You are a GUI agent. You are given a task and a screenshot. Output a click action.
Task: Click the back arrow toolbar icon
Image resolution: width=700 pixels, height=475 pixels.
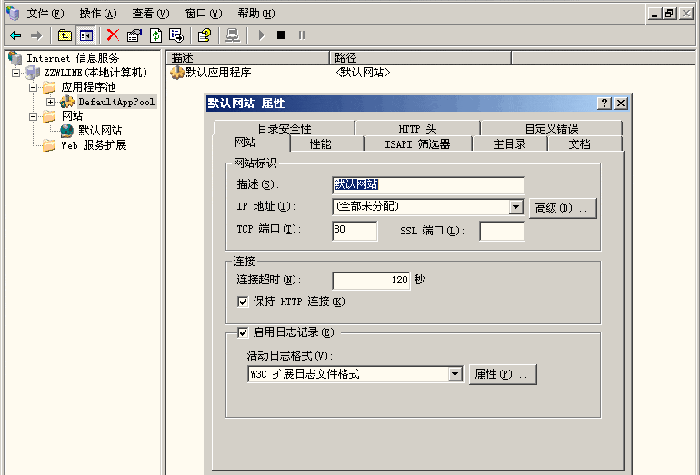coord(16,35)
